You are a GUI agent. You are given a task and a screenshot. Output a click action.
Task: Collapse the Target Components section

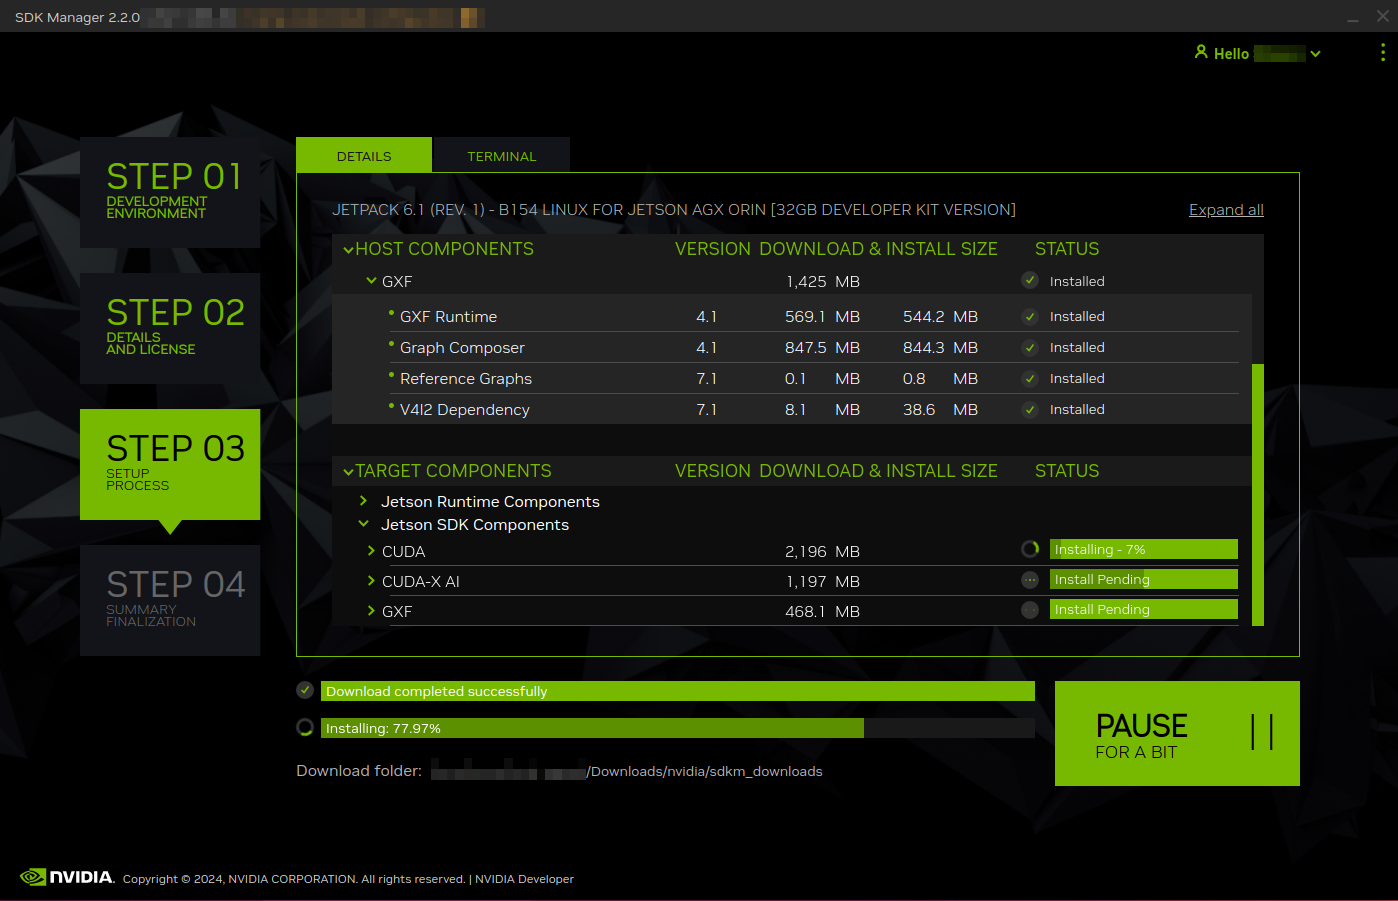(x=348, y=472)
